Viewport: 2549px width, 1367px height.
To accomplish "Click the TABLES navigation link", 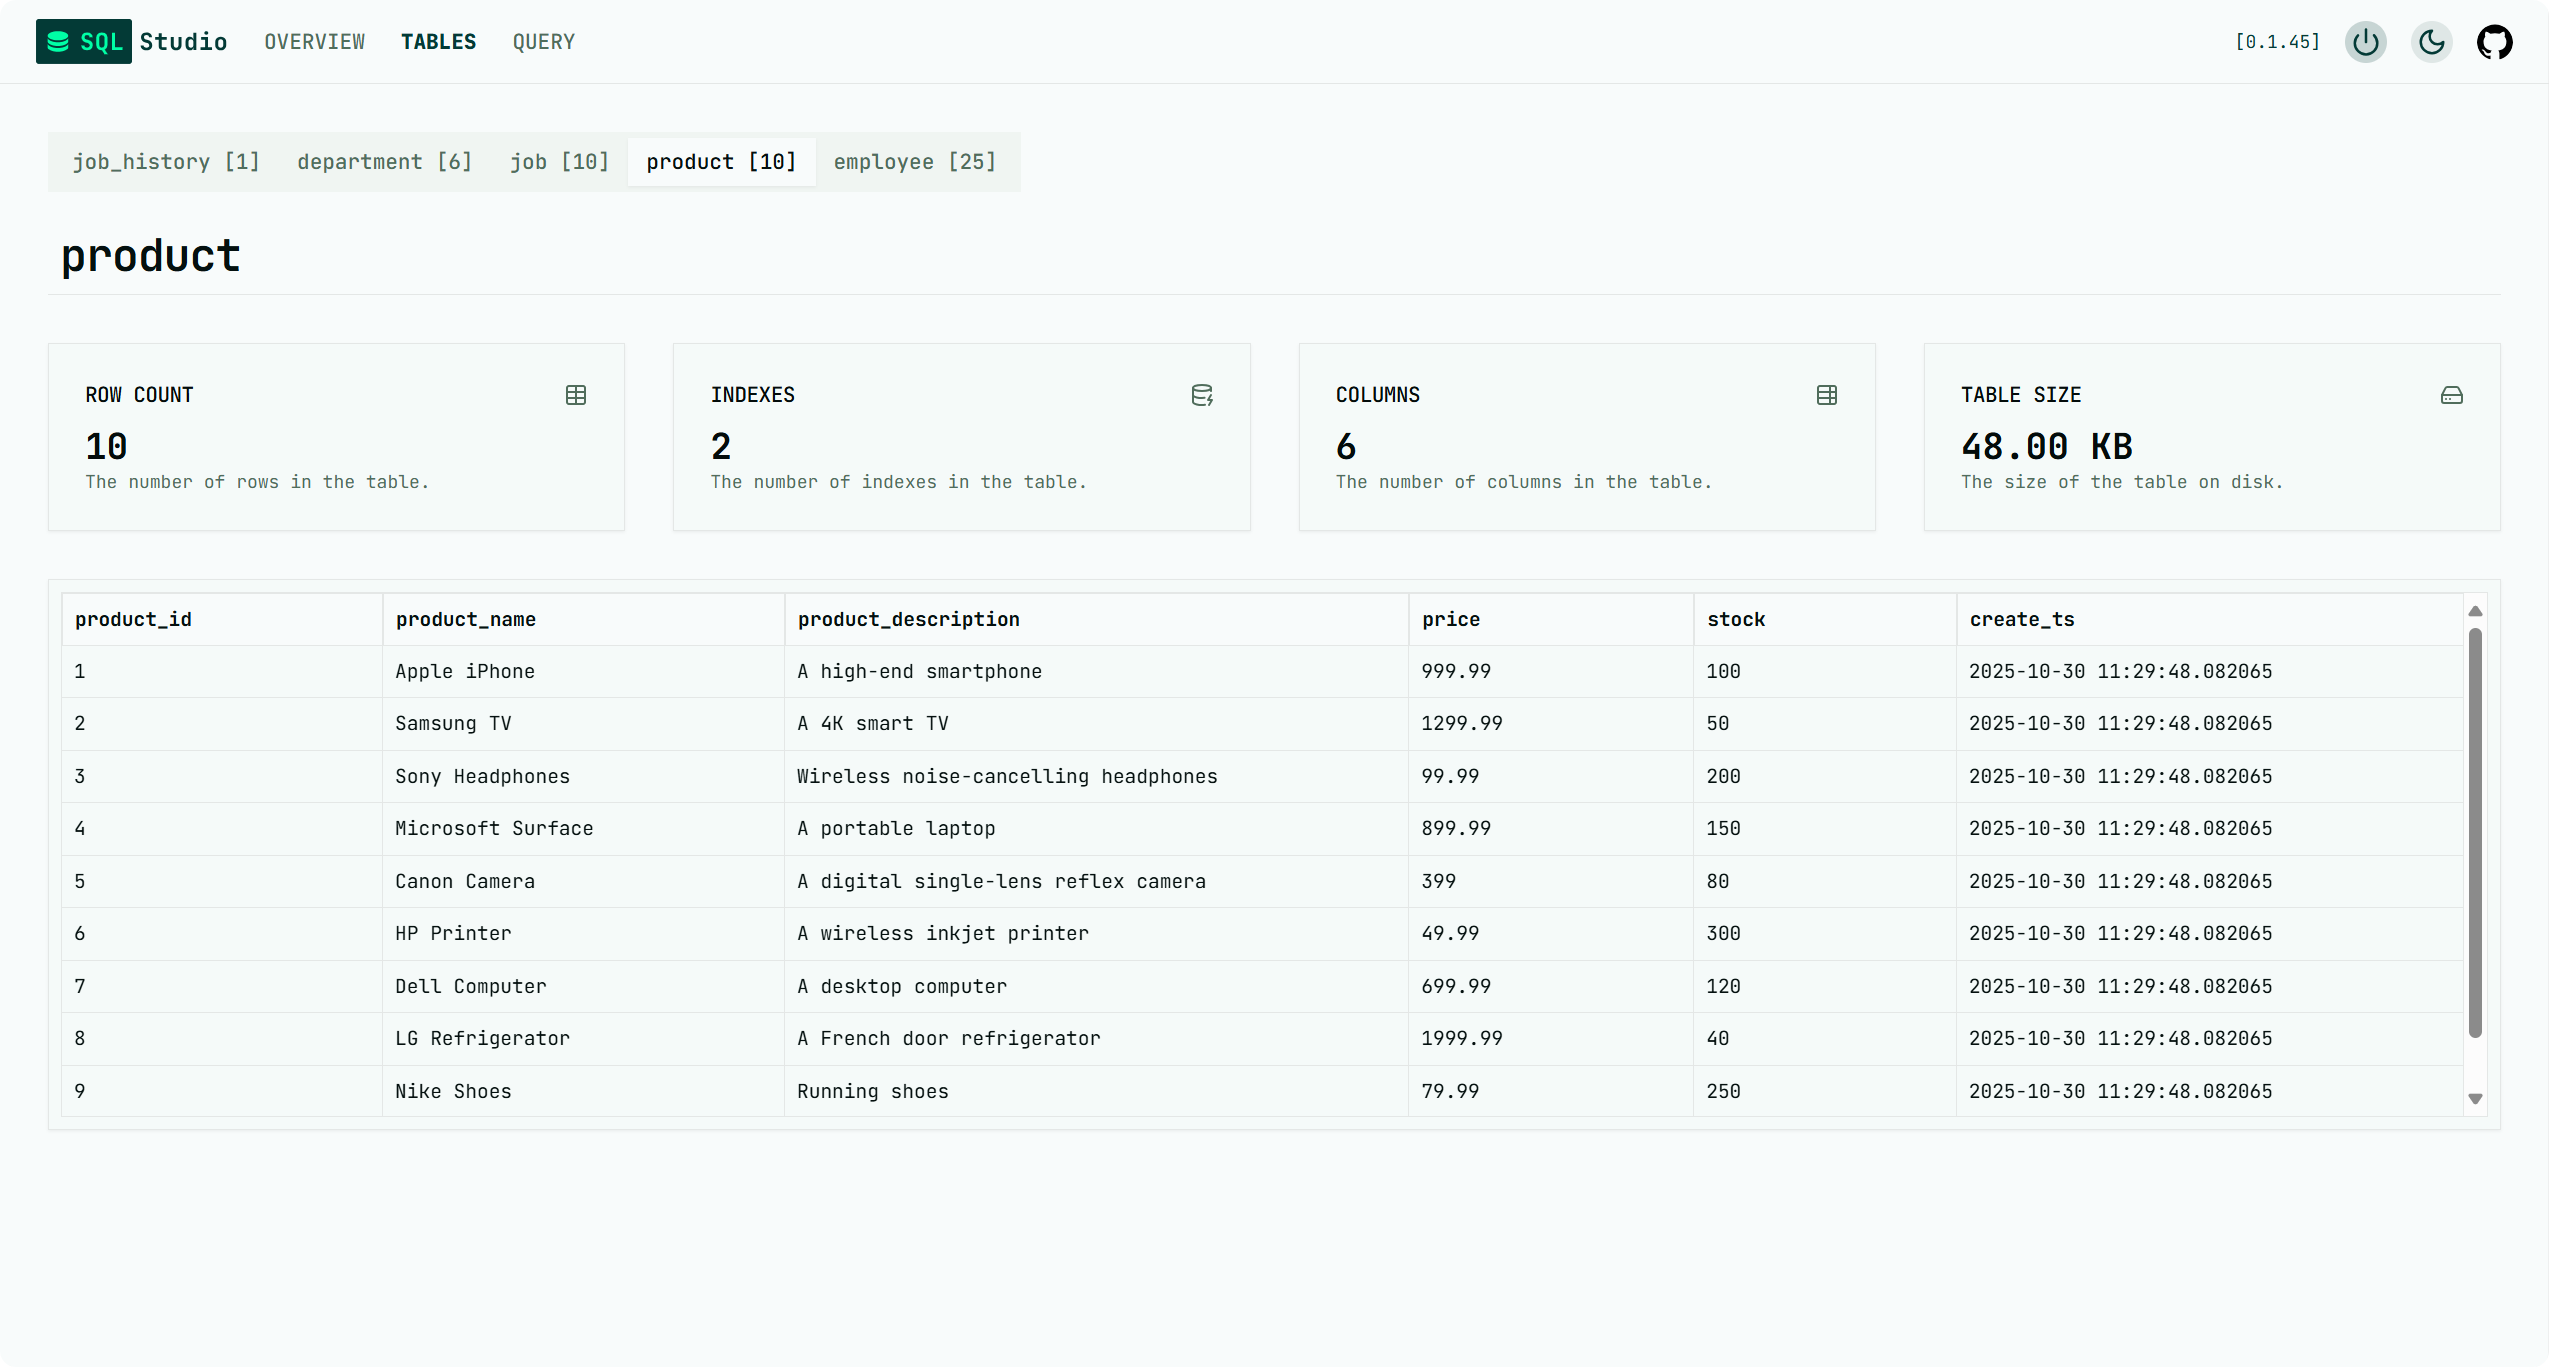I will pos(438,42).
